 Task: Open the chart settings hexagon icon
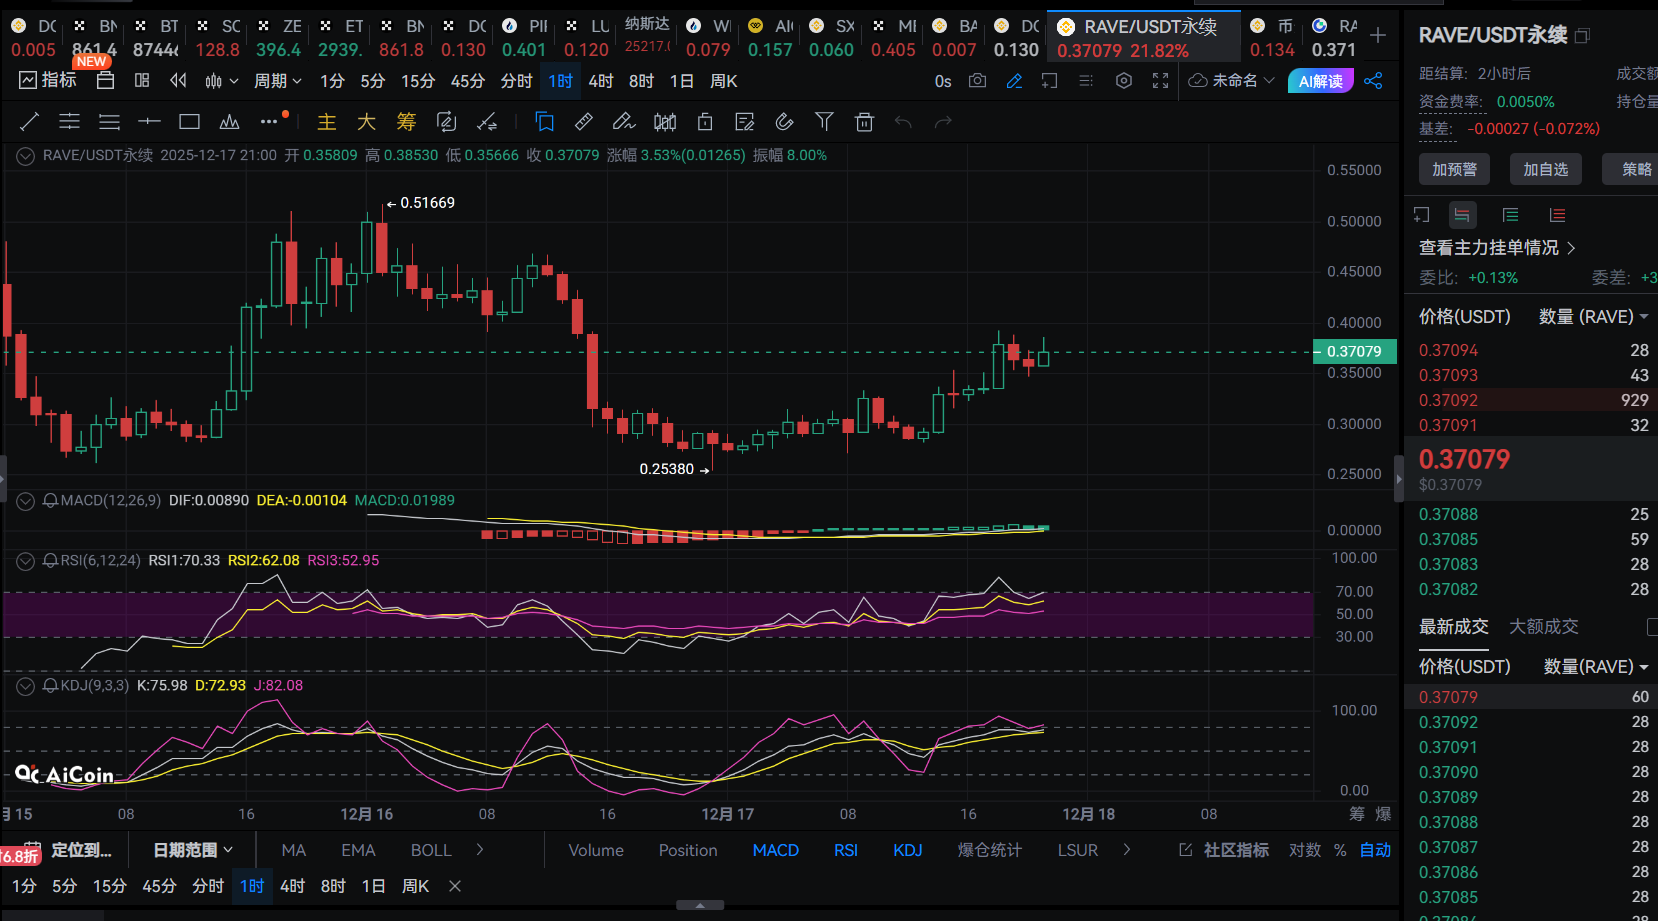[x=1124, y=81]
